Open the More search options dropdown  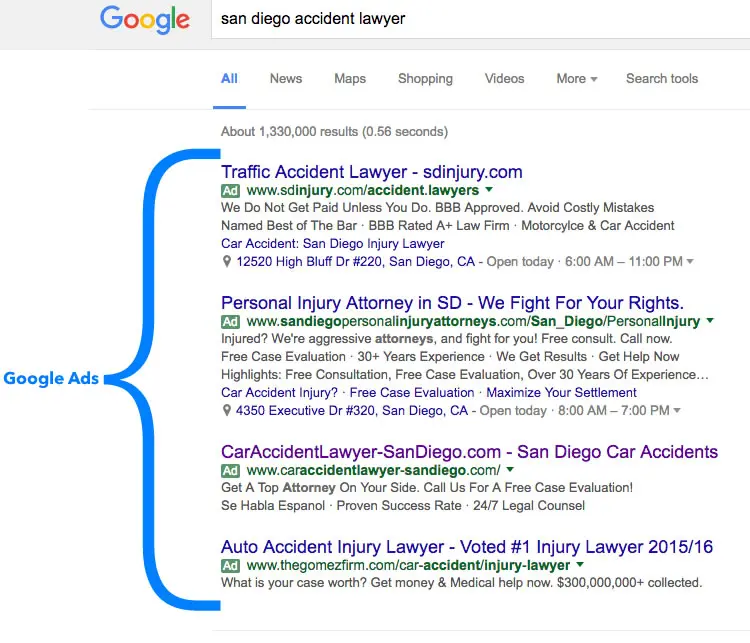(576, 79)
